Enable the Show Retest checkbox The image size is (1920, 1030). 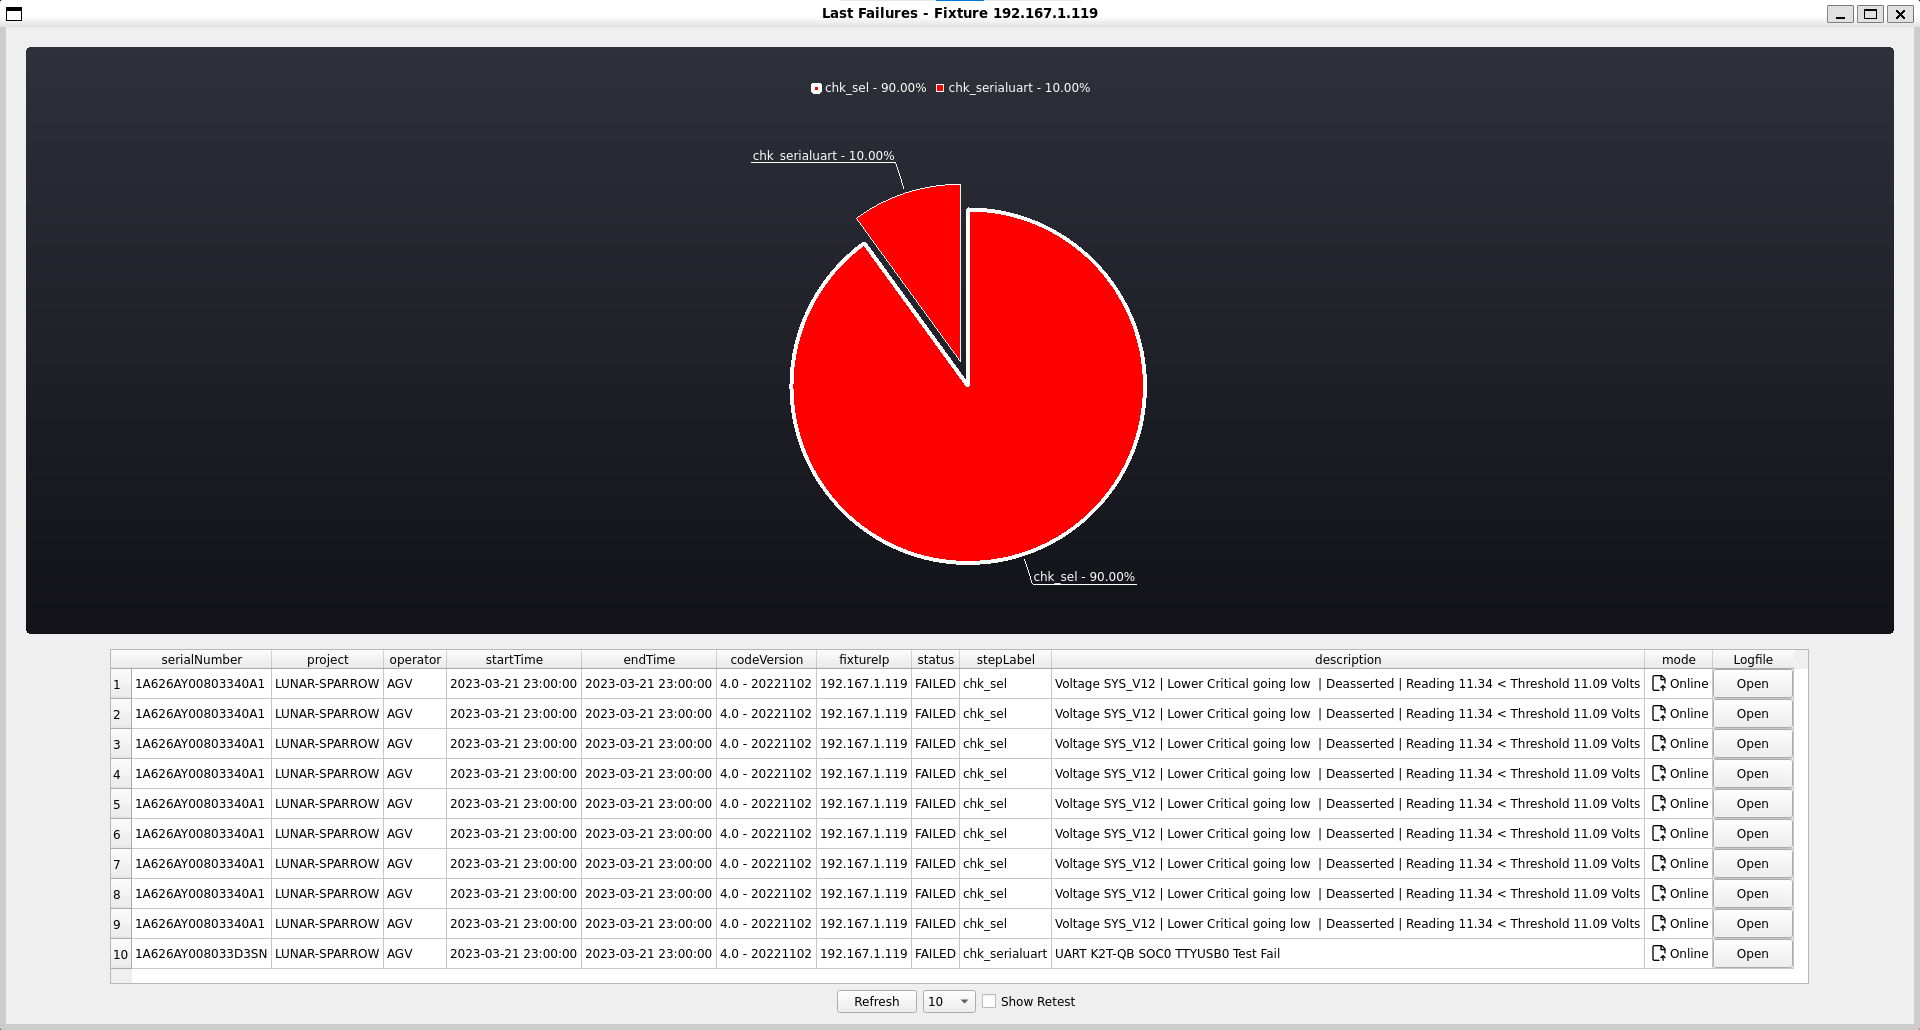pos(989,1002)
